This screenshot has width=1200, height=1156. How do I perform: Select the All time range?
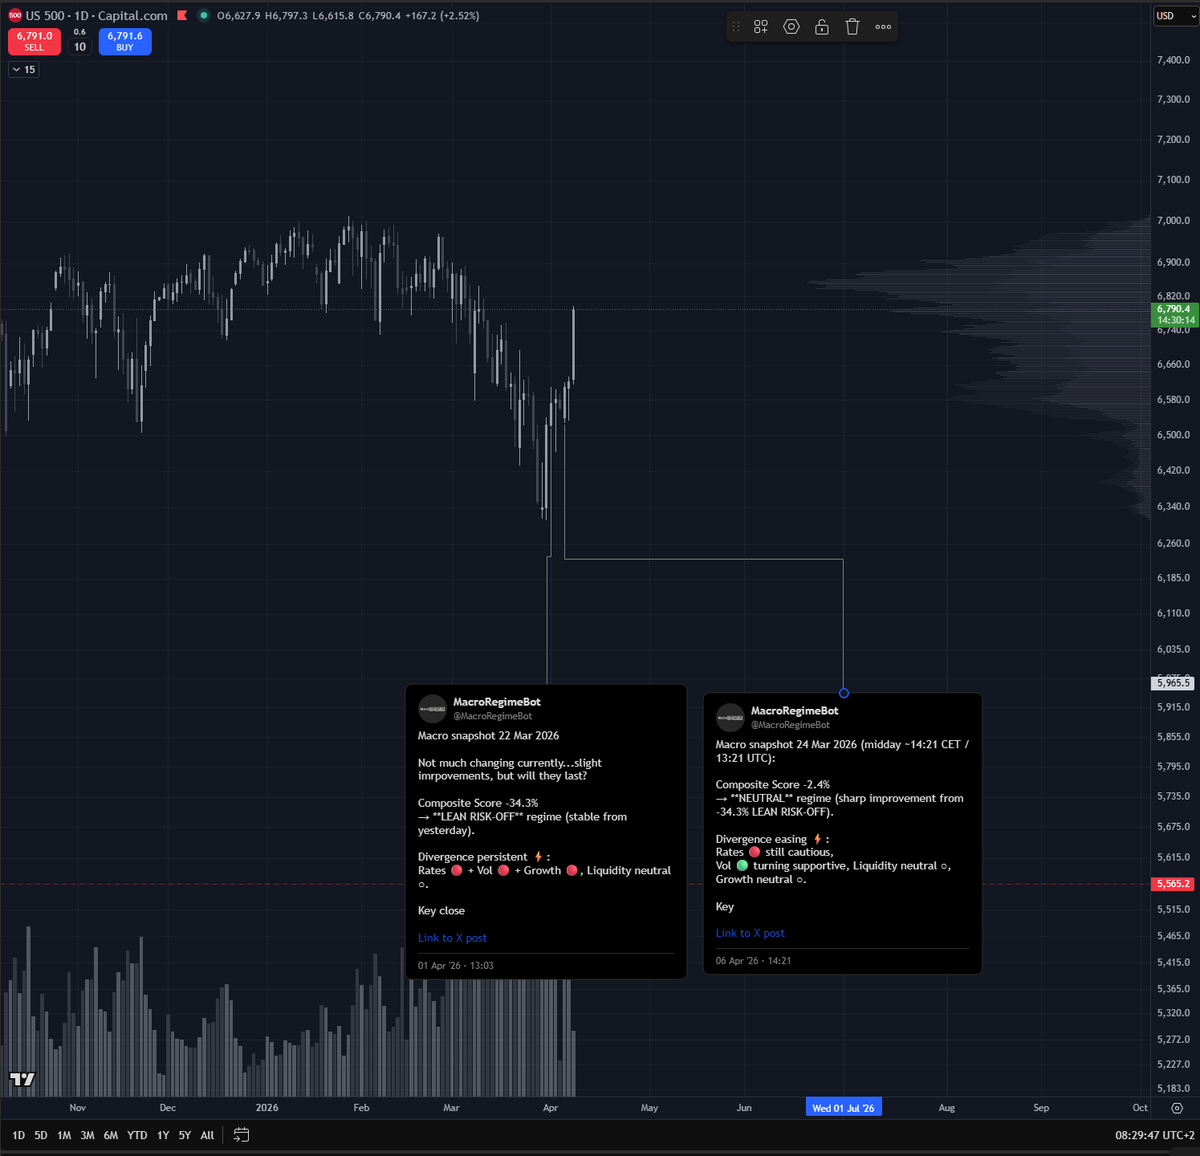pos(207,1135)
